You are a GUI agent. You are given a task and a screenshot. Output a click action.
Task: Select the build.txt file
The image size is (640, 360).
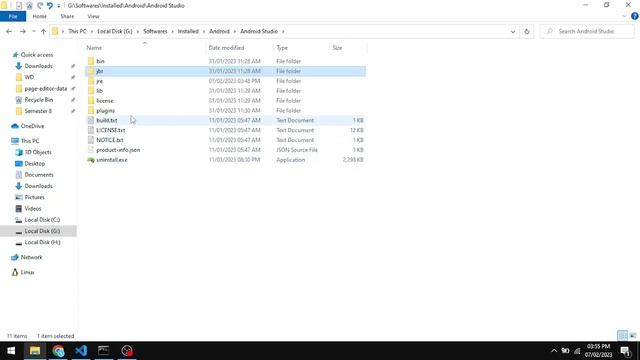(x=225, y=120)
